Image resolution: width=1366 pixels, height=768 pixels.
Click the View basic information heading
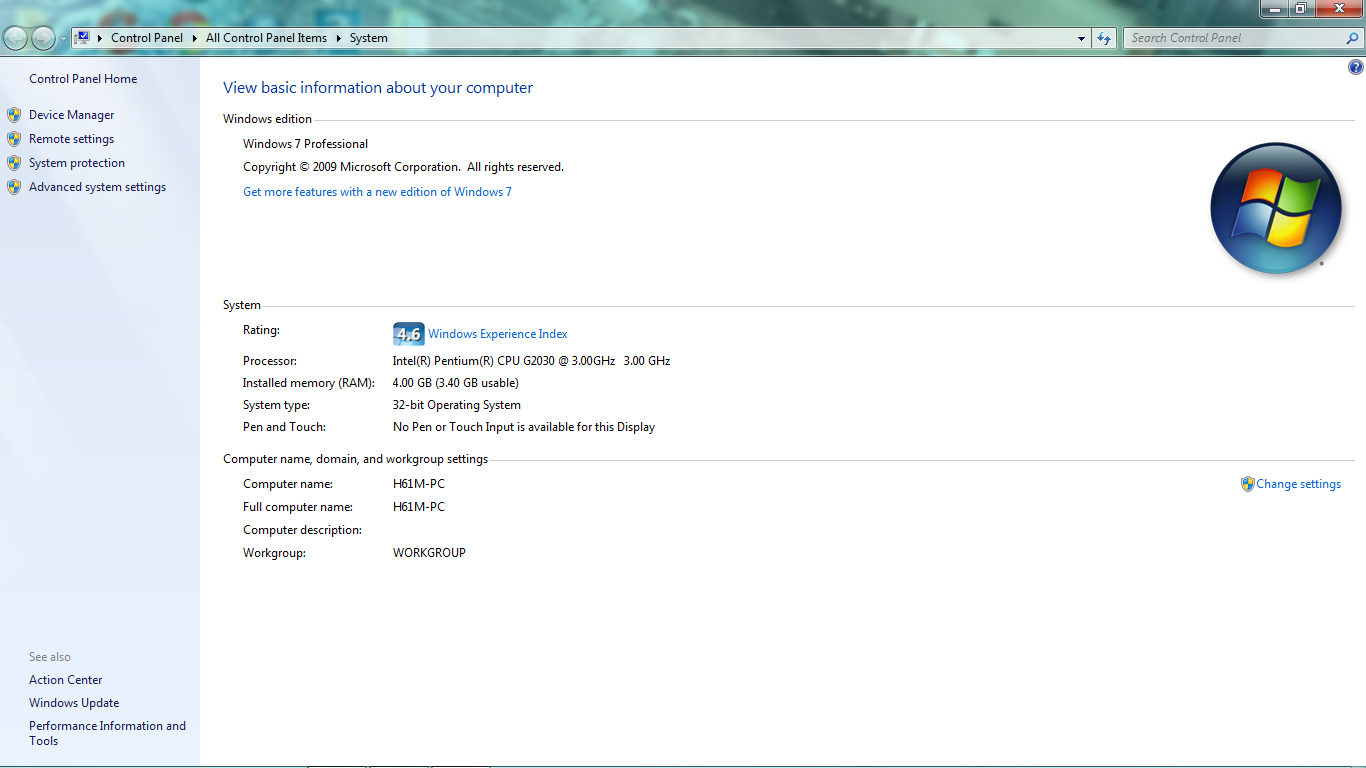coord(378,88)
